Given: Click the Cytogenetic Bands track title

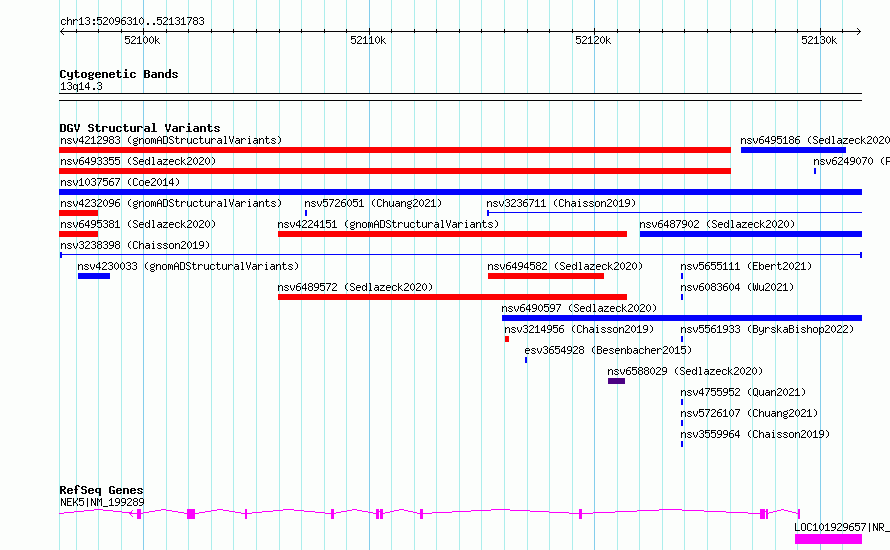Looking at the screenshot, I should pyautogui.click(x=119, y=74).
